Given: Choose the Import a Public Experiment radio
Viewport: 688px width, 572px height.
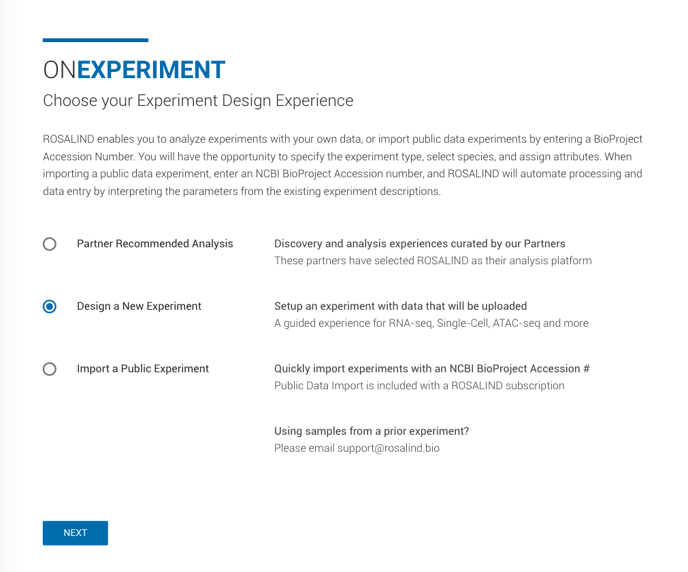Looking at the screenshot, I should 50,369.
